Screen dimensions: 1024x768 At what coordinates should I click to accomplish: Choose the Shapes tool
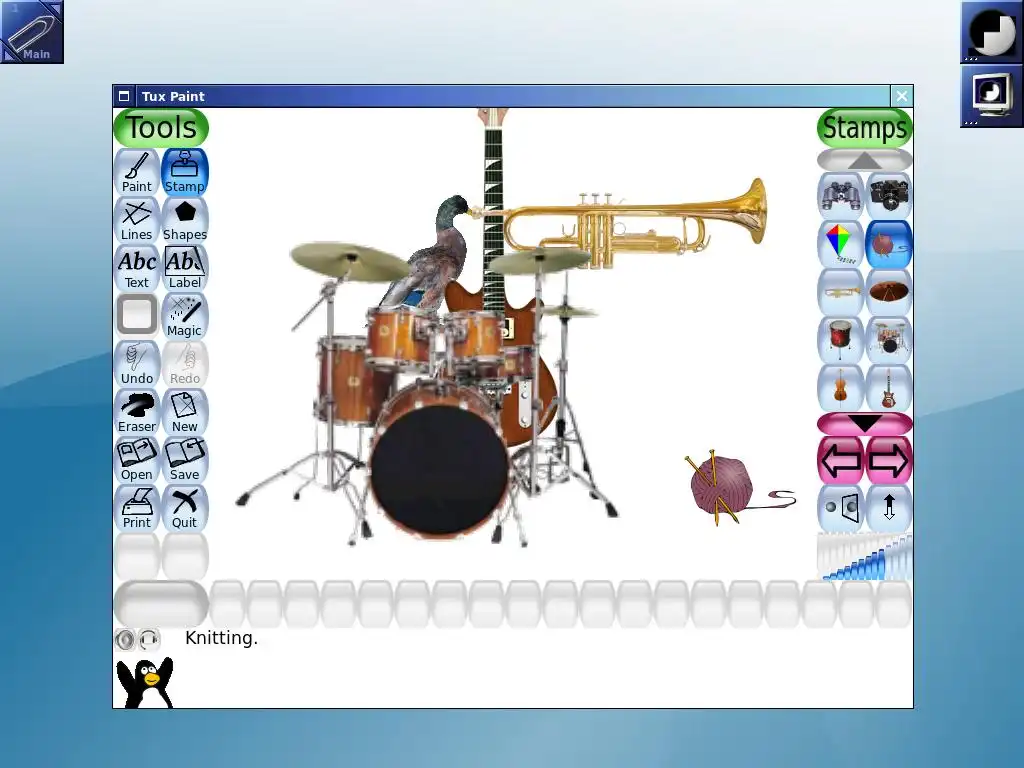click(185, 220)
